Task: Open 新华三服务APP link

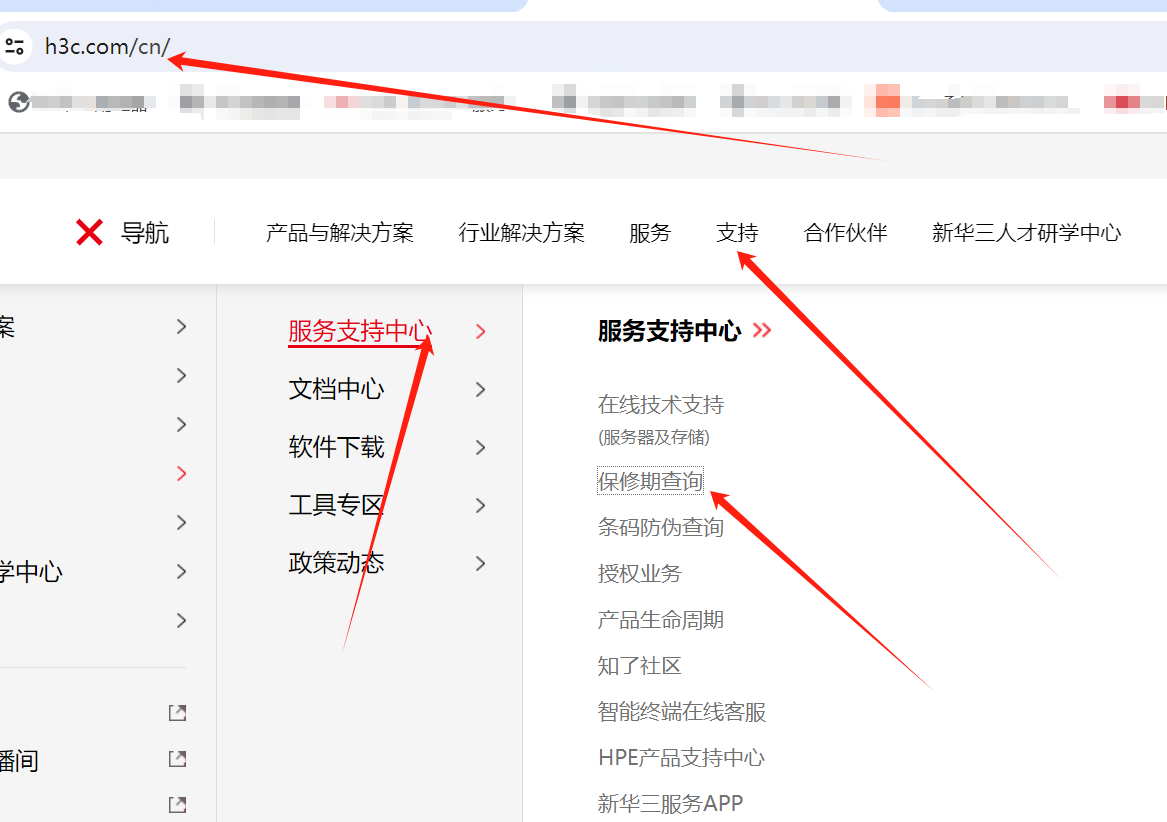Action: (x=671, y=804)
